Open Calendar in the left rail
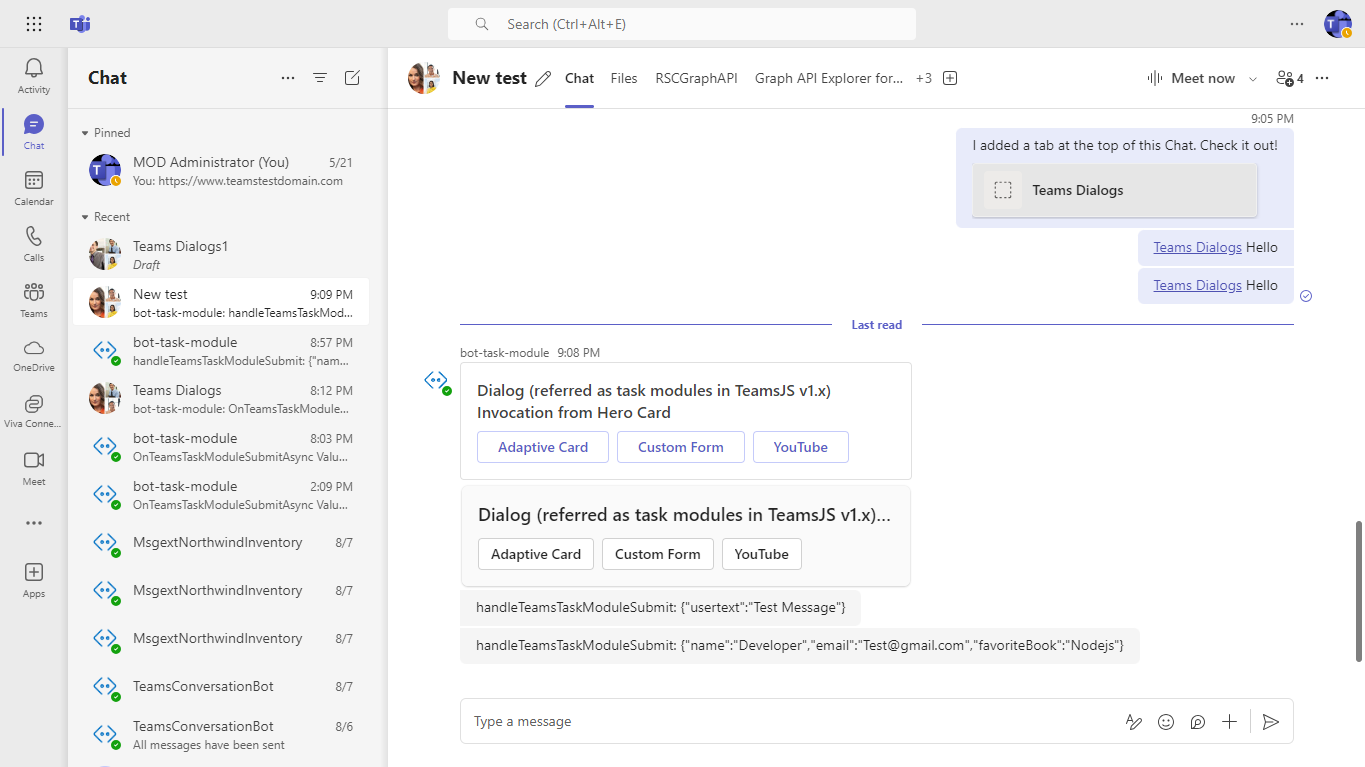The width and height of the screenshot is (1365, 767). click(x=34, y=188)
